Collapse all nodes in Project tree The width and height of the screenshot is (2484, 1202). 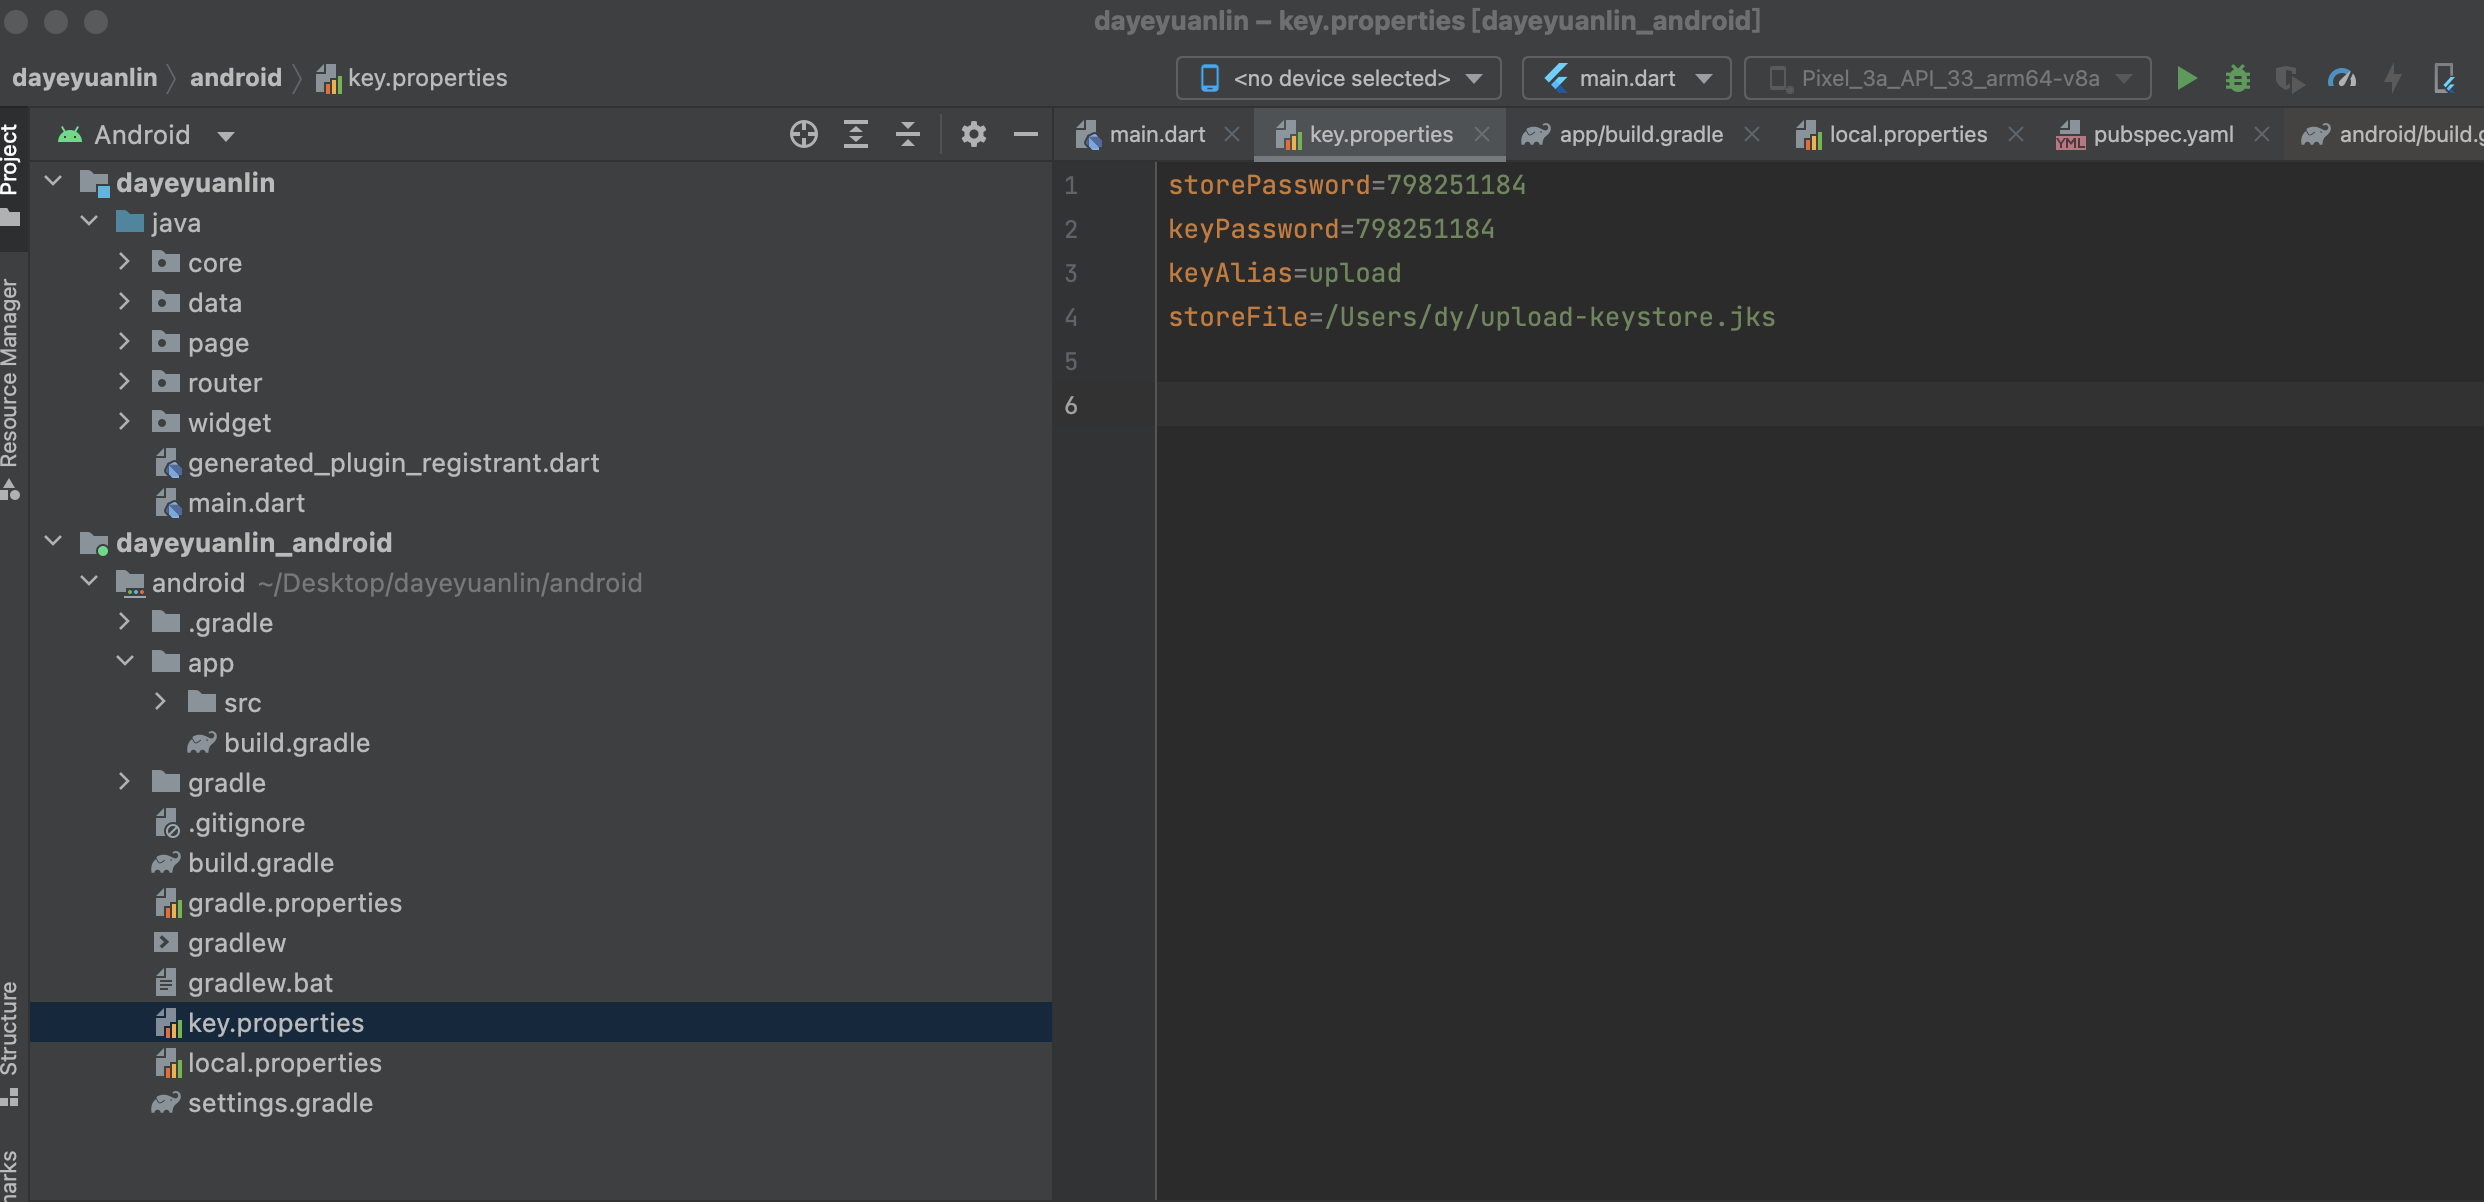tap(908, 134)
